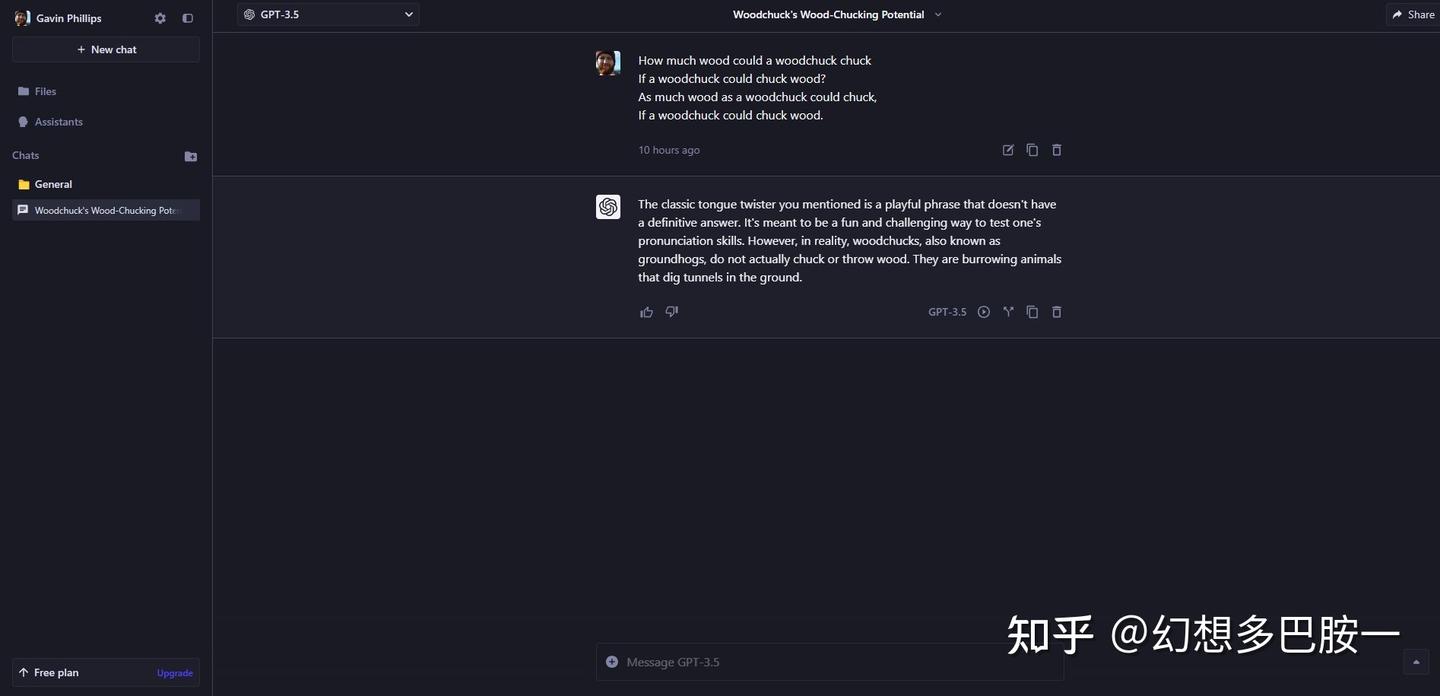
Task: Delete the GPT-3.5 response
Action: pyautogui.click(x=1056, y=311)
